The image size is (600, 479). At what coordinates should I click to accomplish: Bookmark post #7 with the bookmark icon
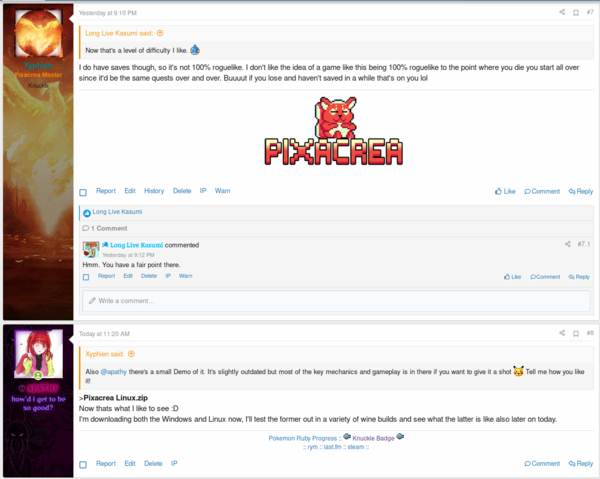(x=576, y=13)
